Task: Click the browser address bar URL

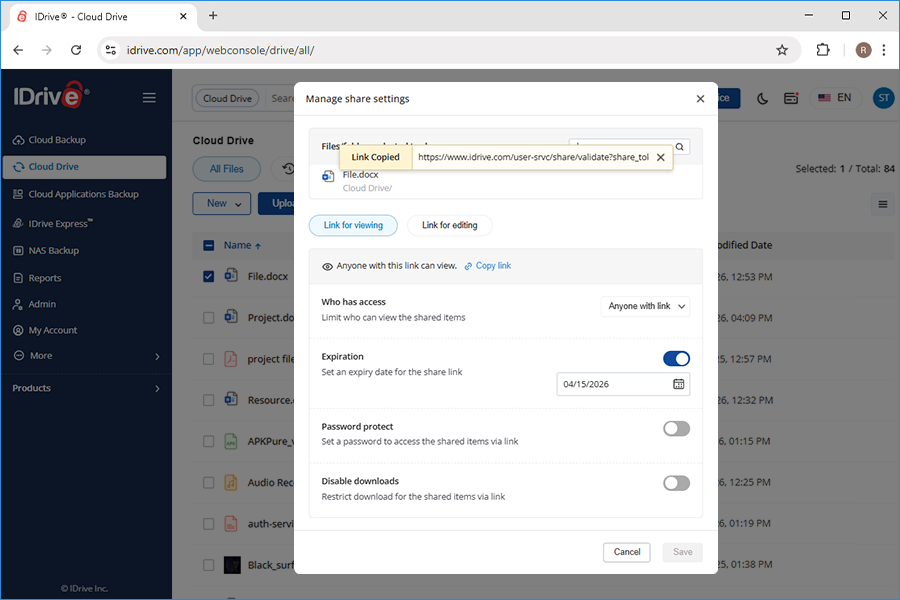Action: [x=220, y=51]
